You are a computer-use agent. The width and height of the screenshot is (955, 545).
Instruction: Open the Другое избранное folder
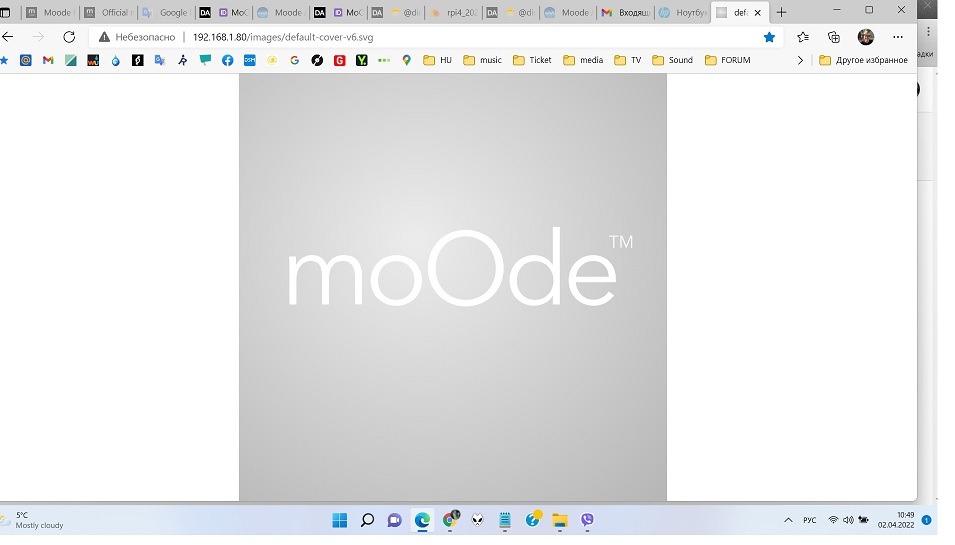[x=863, y=60]
